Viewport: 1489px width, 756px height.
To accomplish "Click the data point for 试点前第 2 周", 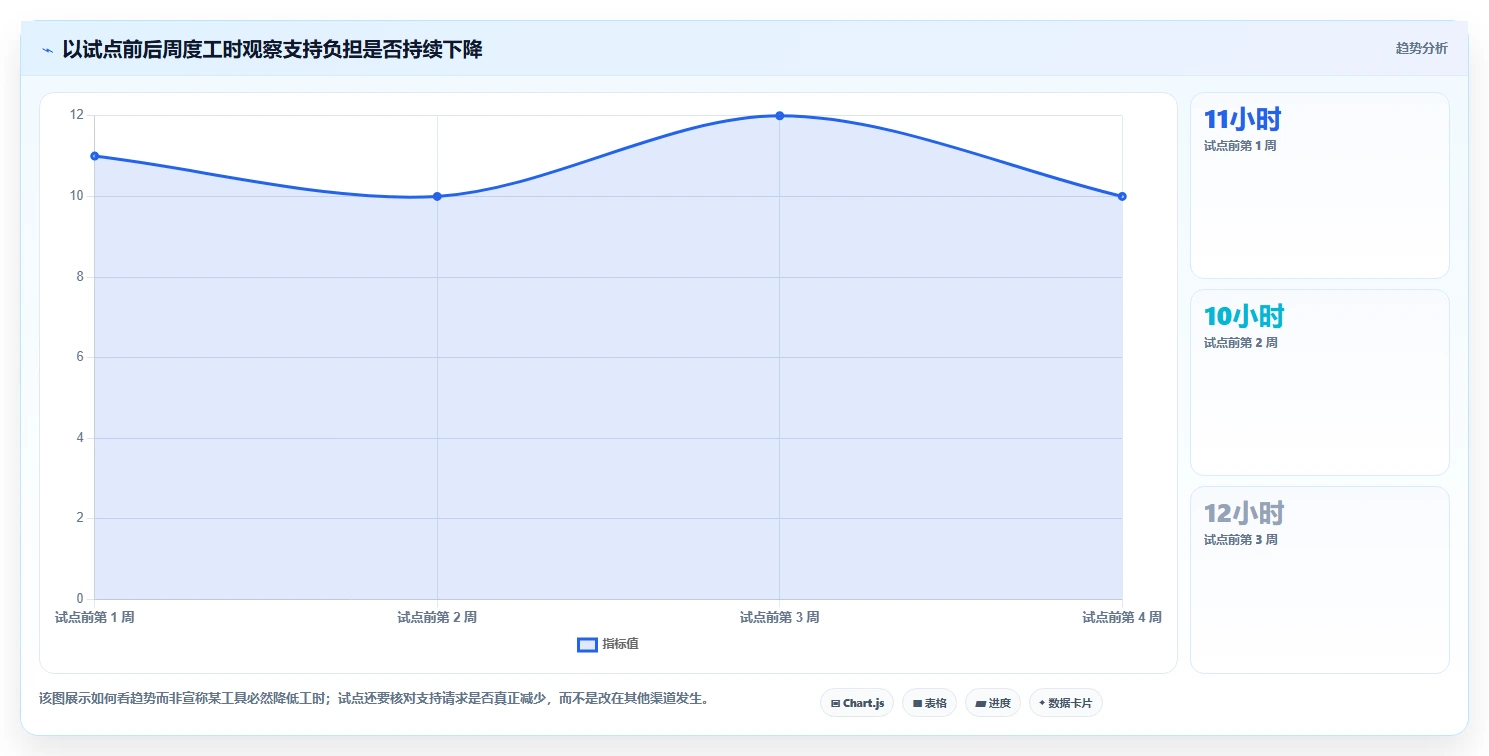I will tap(437, 196).
